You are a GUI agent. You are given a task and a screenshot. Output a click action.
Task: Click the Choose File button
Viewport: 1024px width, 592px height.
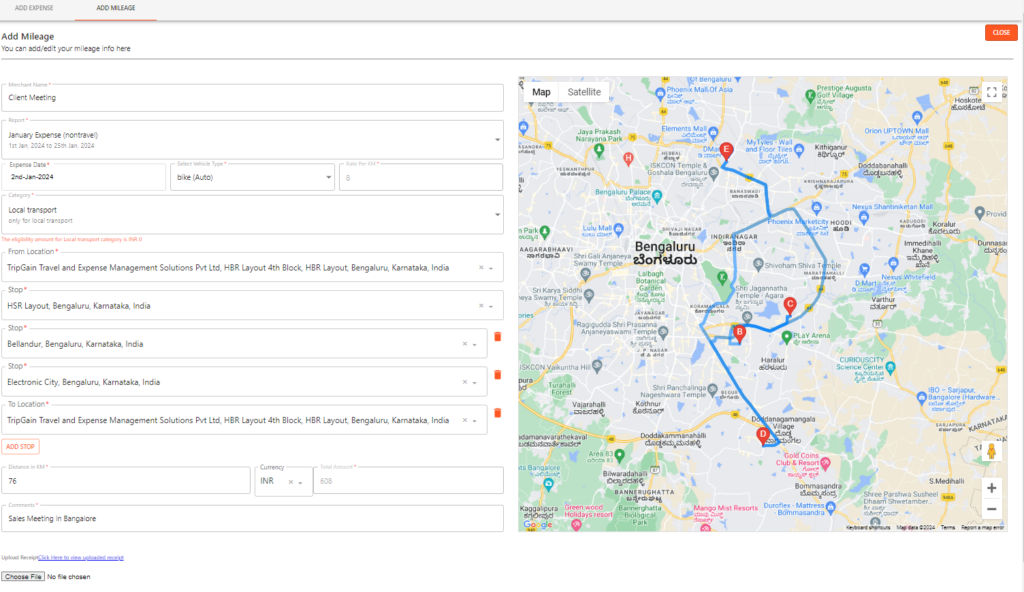click(x=23, y=576)
